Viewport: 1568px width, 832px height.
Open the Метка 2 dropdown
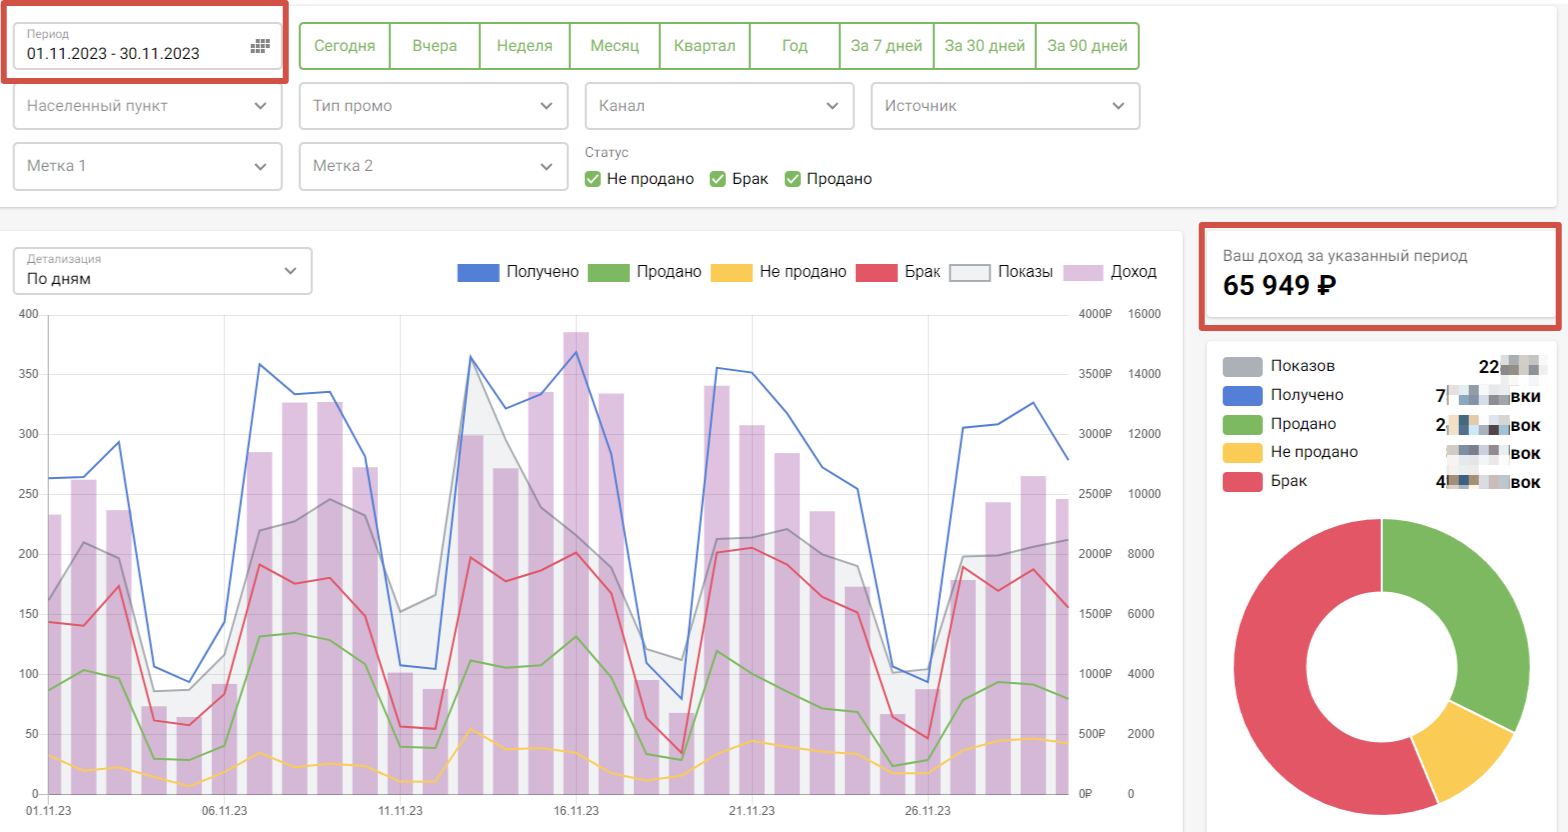click(x=433, y=166)
